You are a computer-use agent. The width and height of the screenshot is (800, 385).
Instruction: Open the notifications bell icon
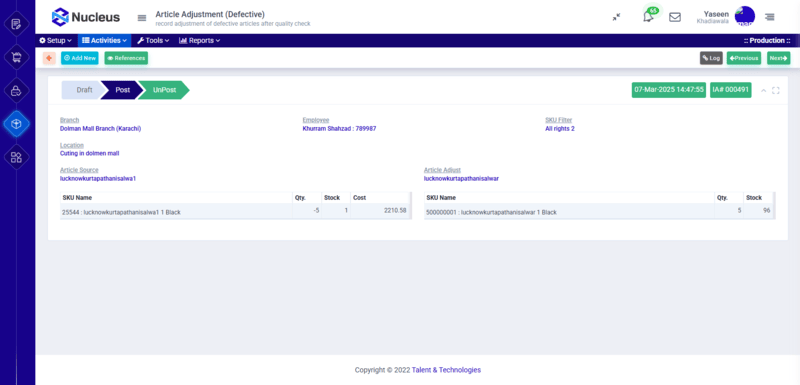point(648,17)
